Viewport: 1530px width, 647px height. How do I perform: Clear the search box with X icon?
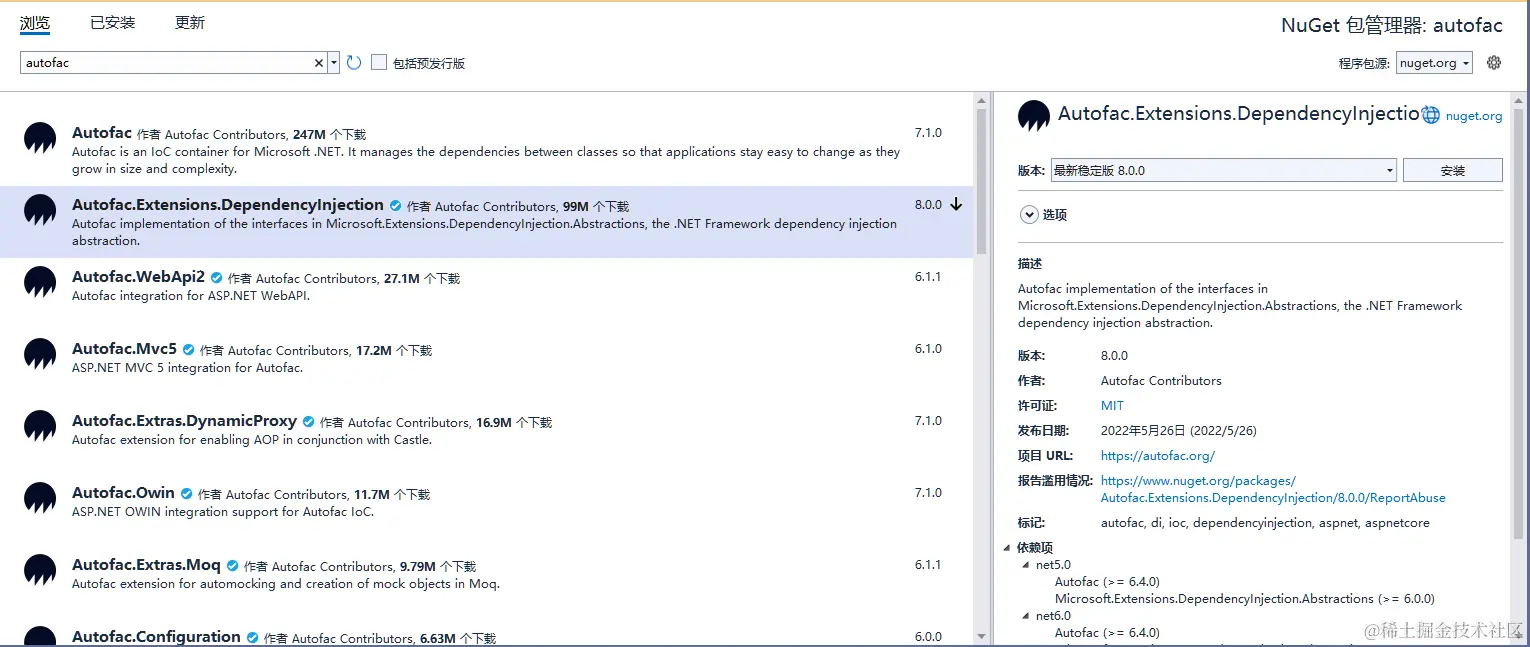[x=319, y=63]
